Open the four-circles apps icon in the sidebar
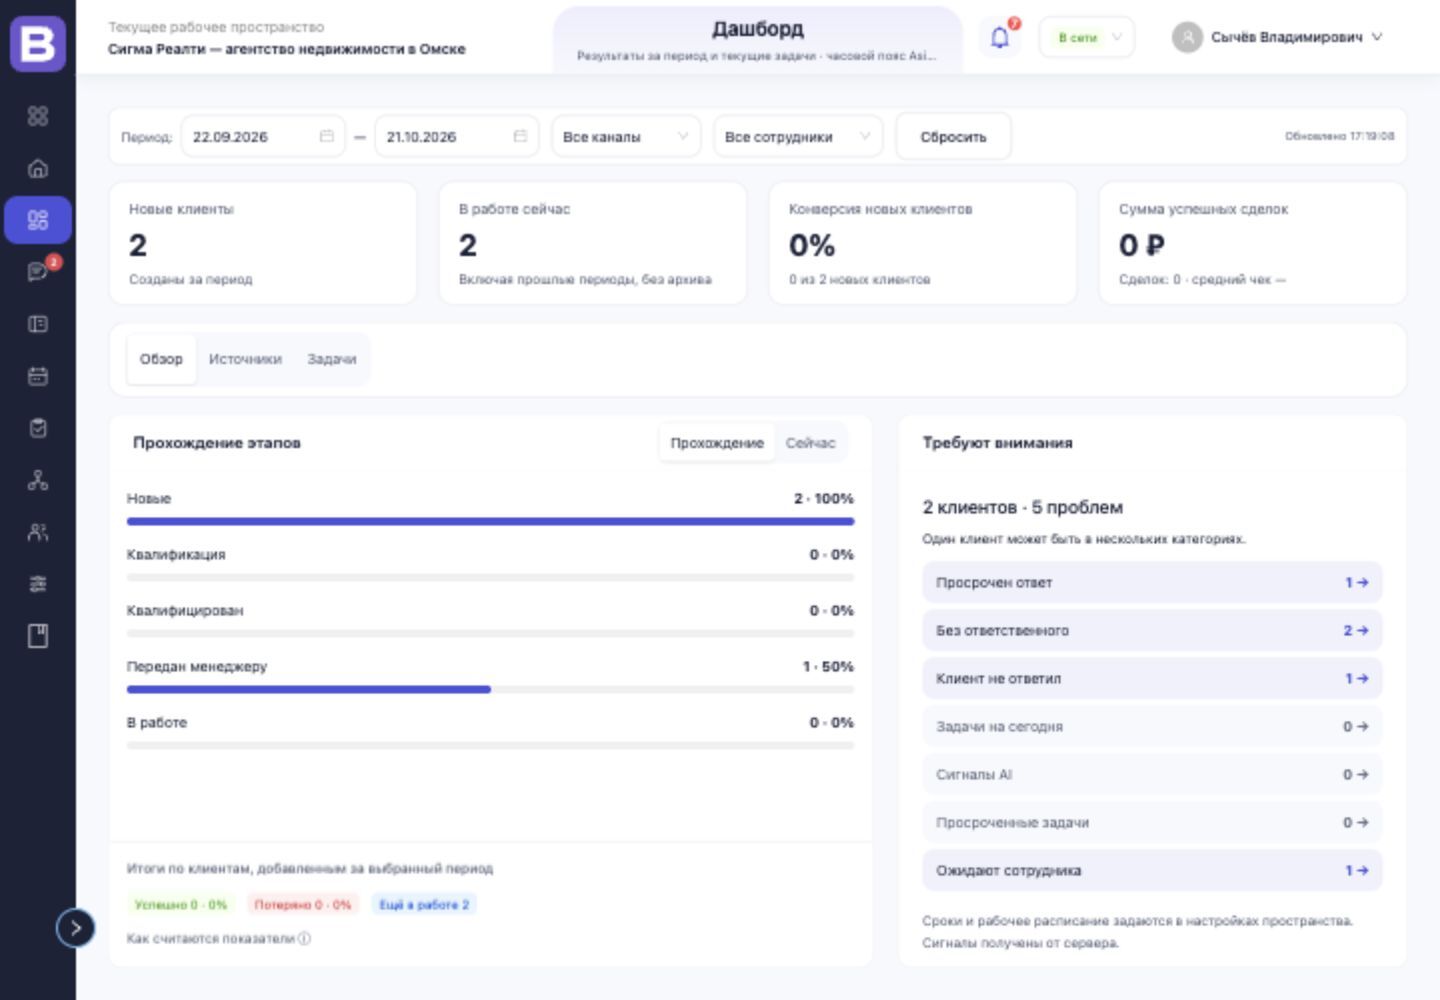Image resolution: width=1440 pixels, height=1000 pixels. (x=38, y=116)
